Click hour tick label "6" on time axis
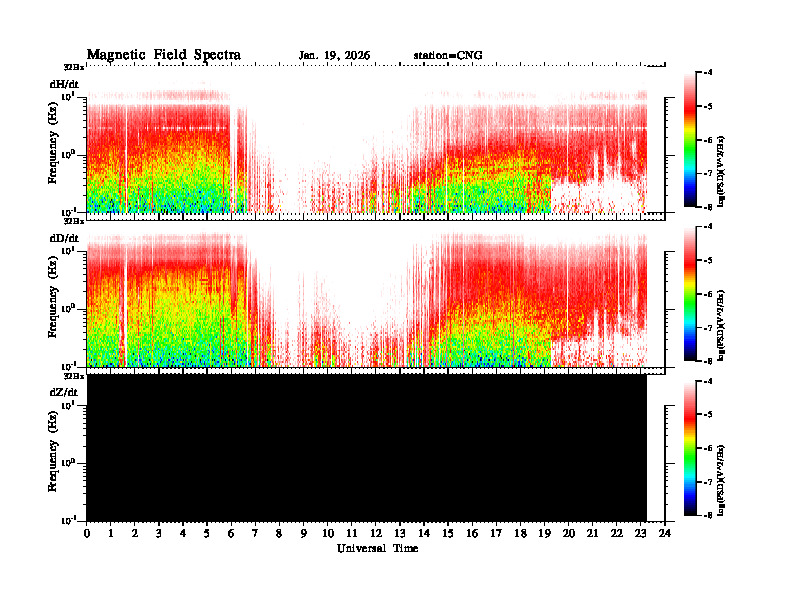This screenshot has height=612, width=792. click(x=231, y=533)
